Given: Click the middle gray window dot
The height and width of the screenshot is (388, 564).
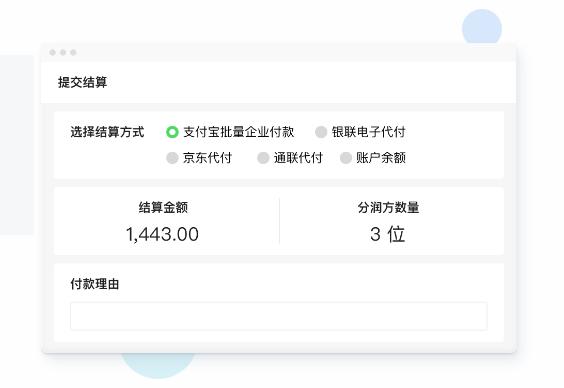Looking at the screenshot, I should [63, 53].
